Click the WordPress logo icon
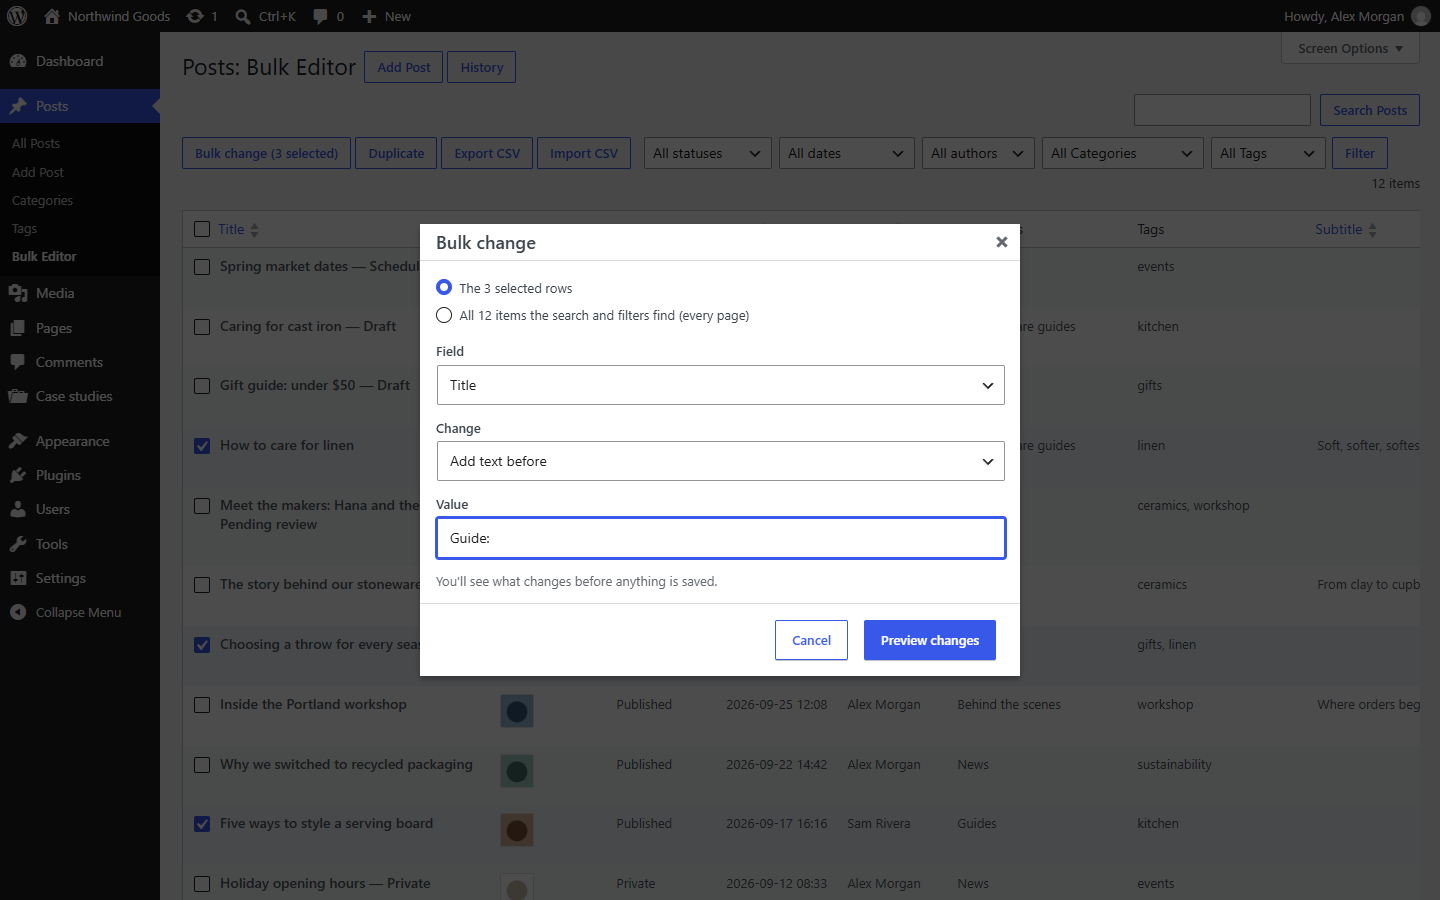The height and width of the screenshot is (900, 1440). [x=17, y=16]
